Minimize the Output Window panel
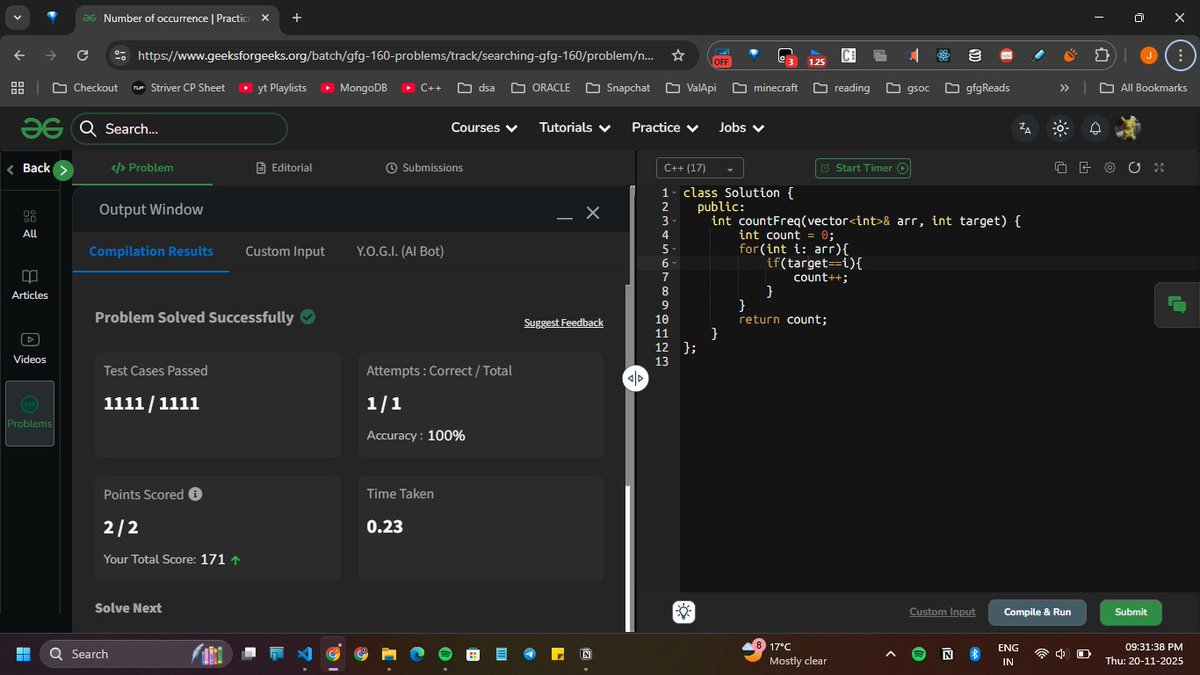1200x675 pixels. (x=565, y=215)
